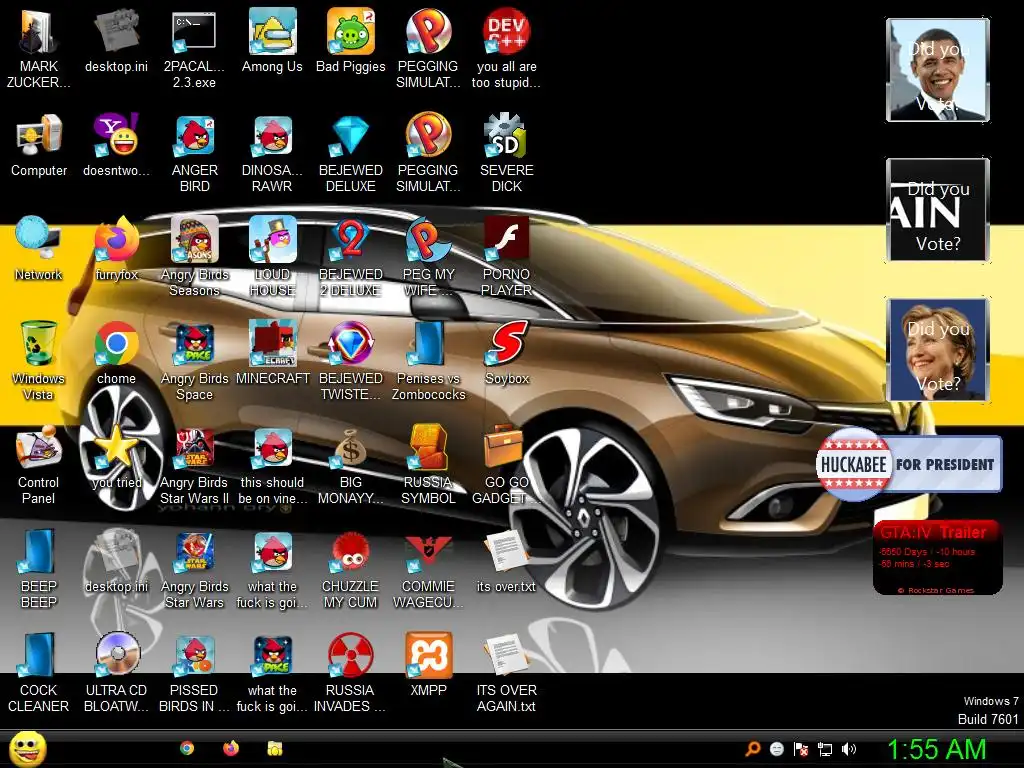1024x768 pixels.
Task: Launch Firefox from the taskbar
Action: [231, 748]
